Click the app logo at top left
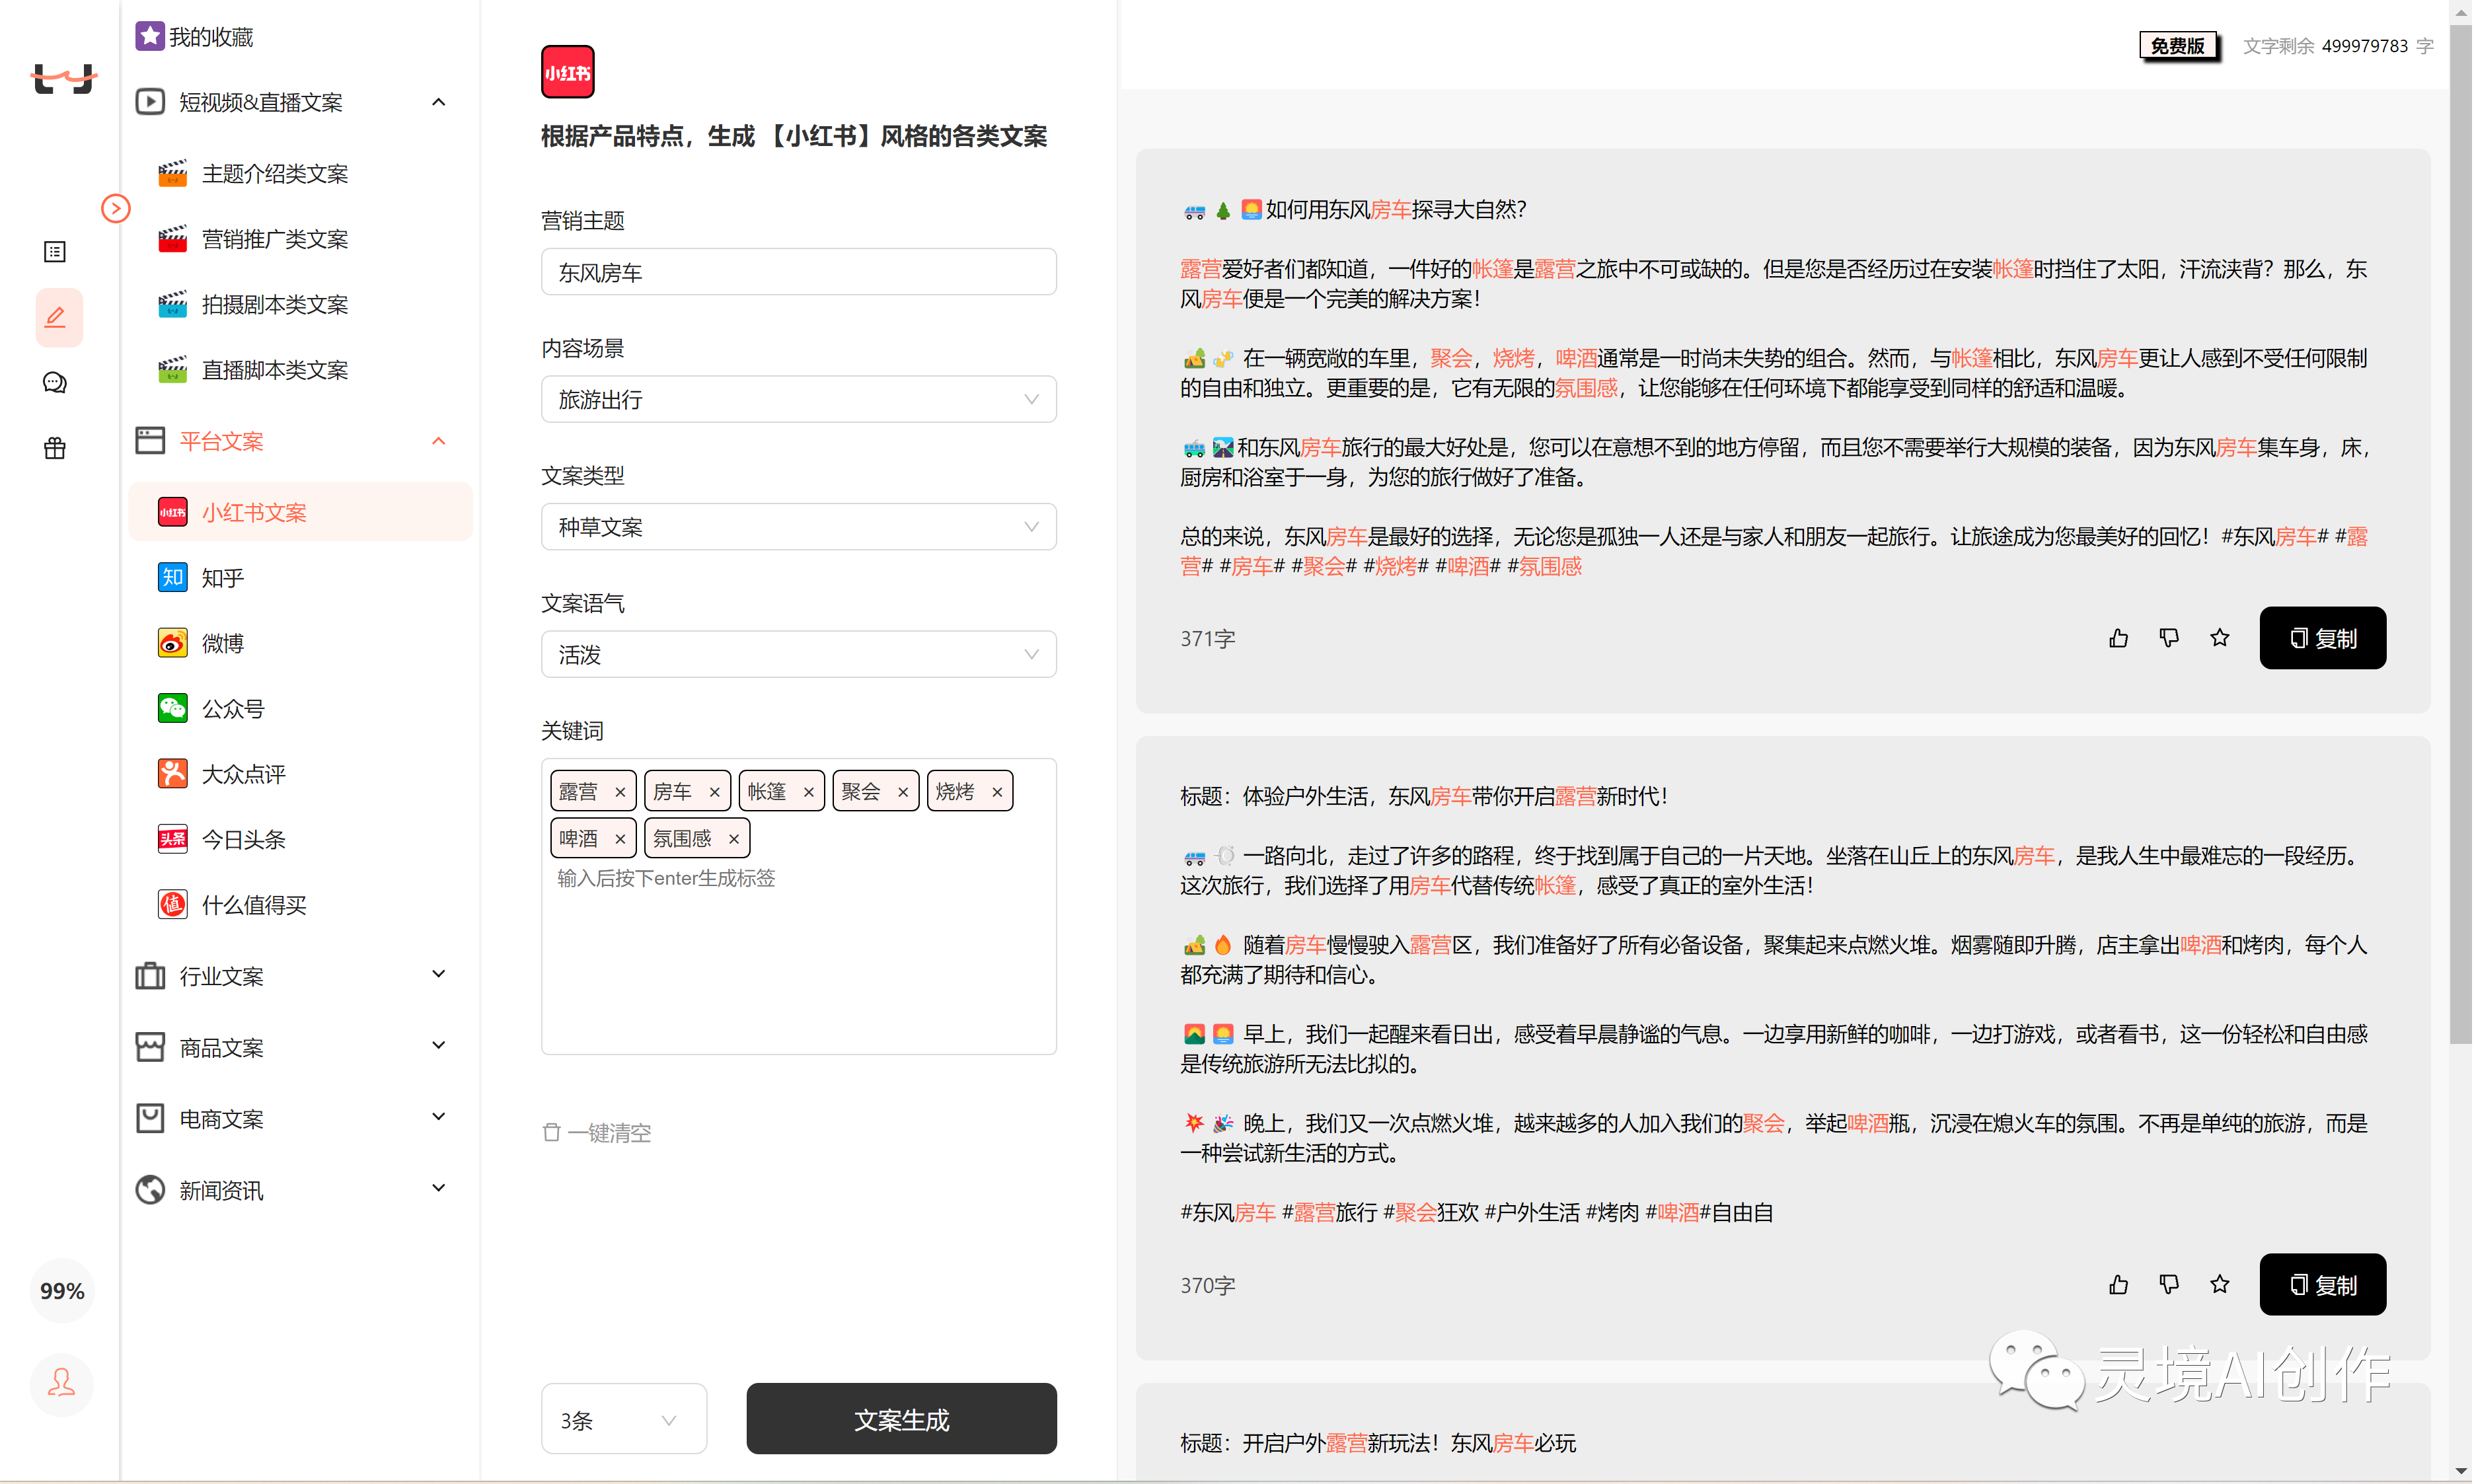 click(x=63, y=79)
